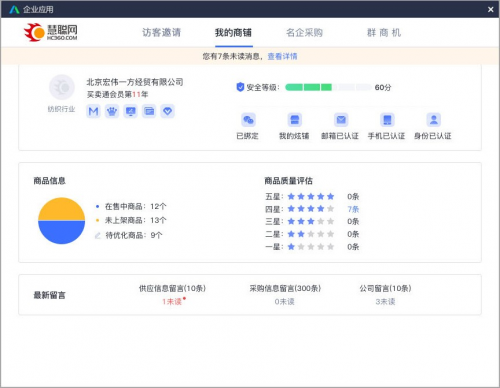Click the five-star rating row stars
This screenshot has height=388, width=500.
tap(311, 196)
